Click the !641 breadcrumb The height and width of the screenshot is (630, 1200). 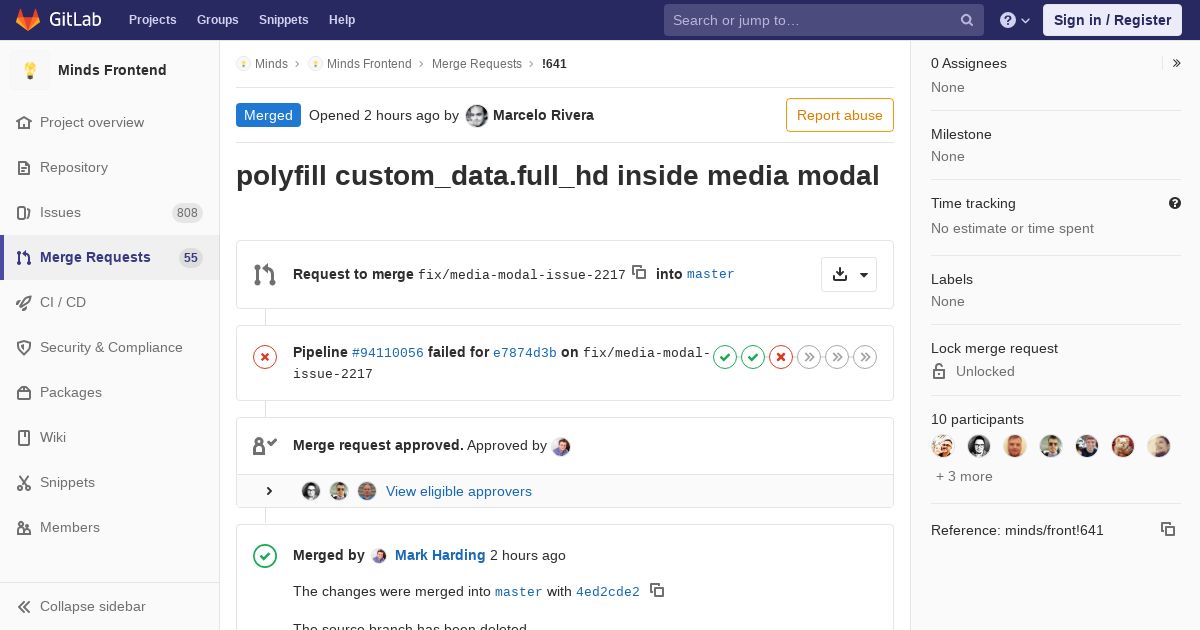554,64
